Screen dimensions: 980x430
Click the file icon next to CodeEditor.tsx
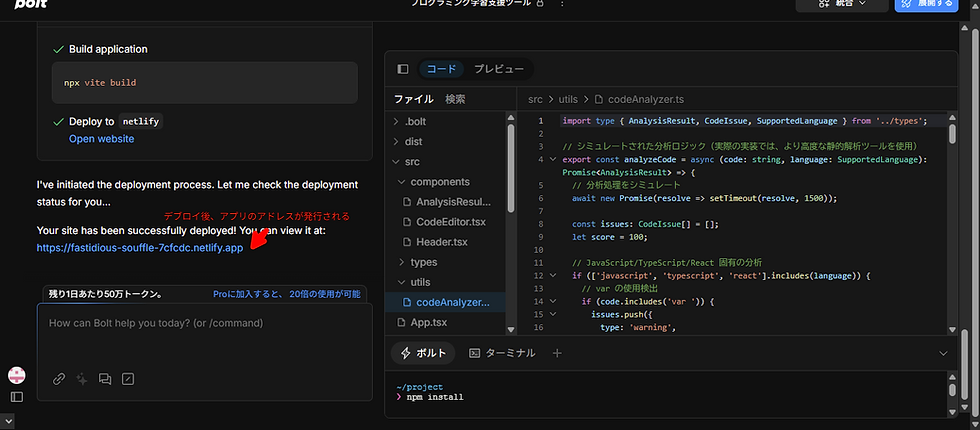407,222
